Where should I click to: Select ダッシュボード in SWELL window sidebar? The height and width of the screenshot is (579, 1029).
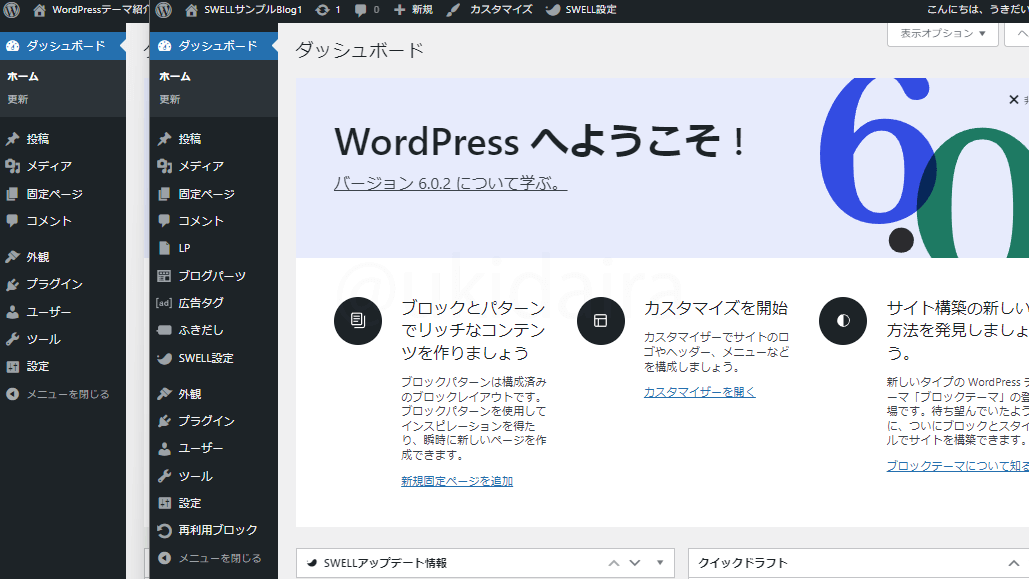[214, 46]
